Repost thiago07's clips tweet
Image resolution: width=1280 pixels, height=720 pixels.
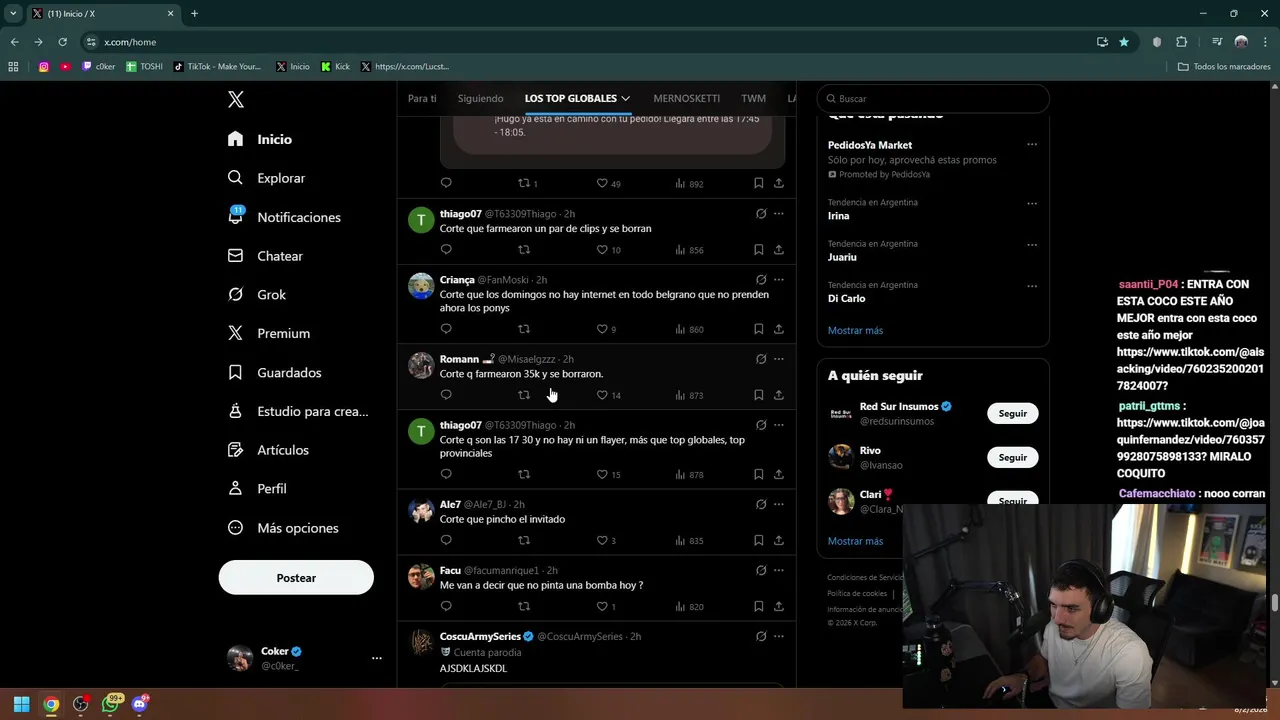(x=524, y=250)
